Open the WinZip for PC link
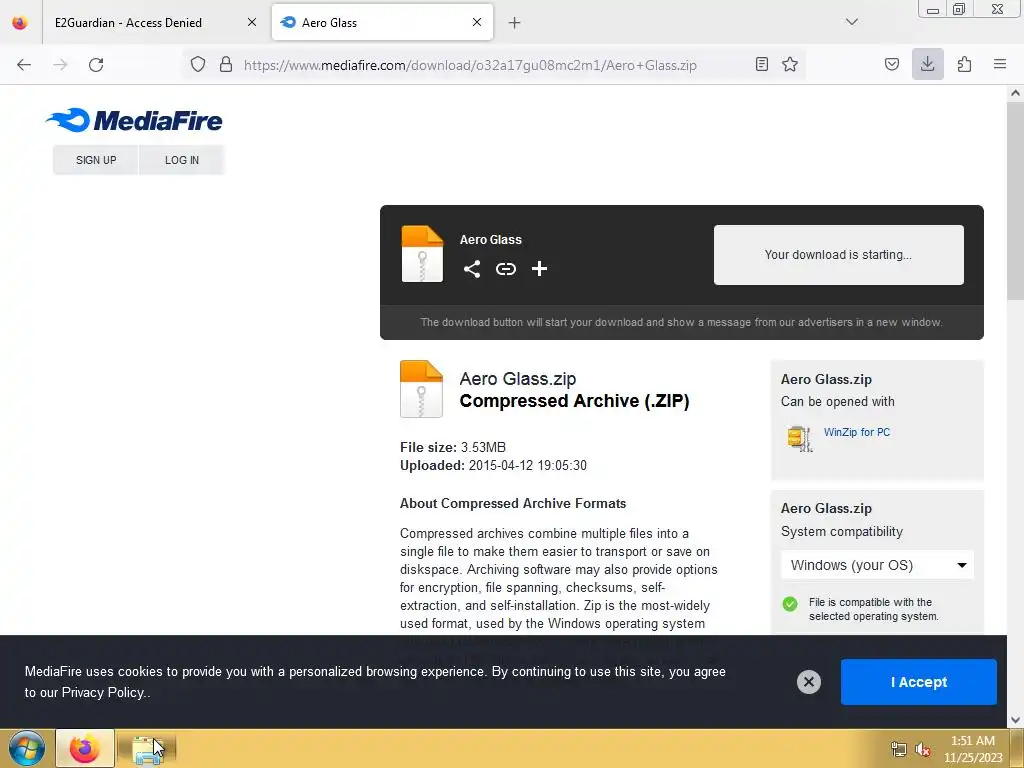1024x768 pixels. (857, 432)
